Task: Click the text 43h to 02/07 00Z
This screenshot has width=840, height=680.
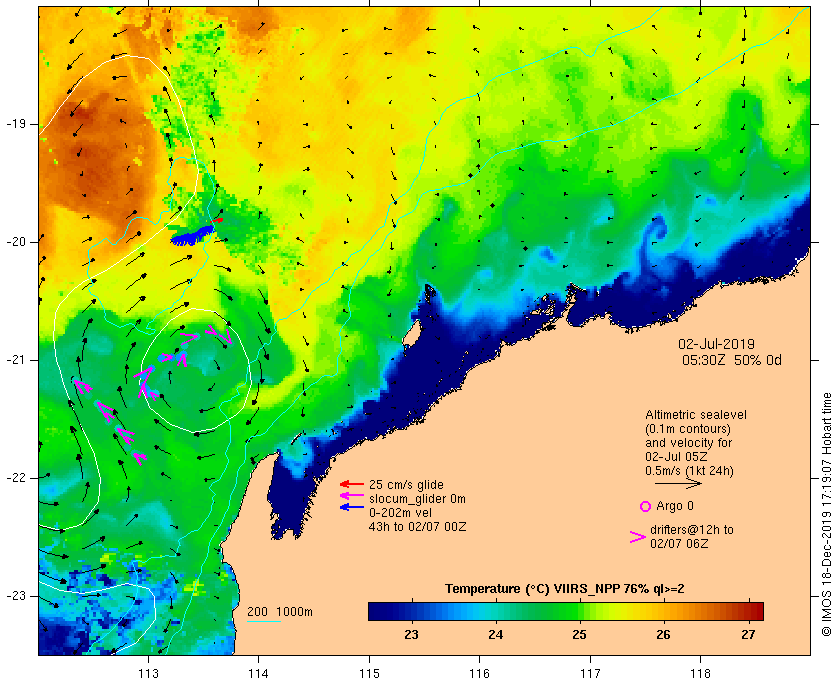Action: point(417,527)
